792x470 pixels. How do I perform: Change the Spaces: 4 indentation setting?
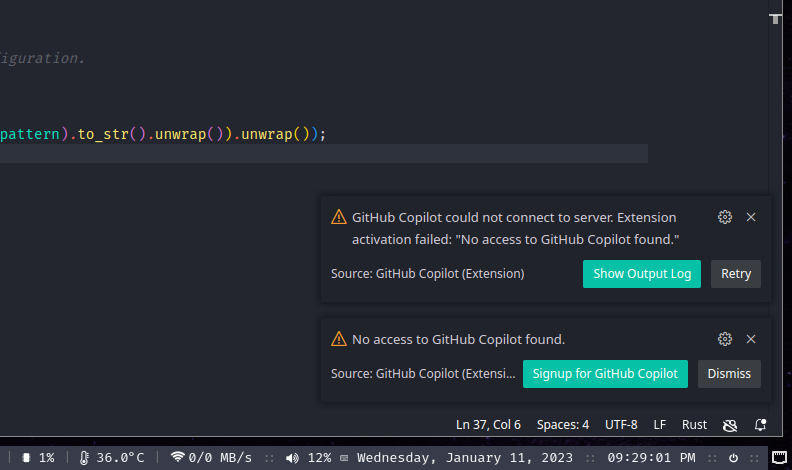tap(563, 425)
